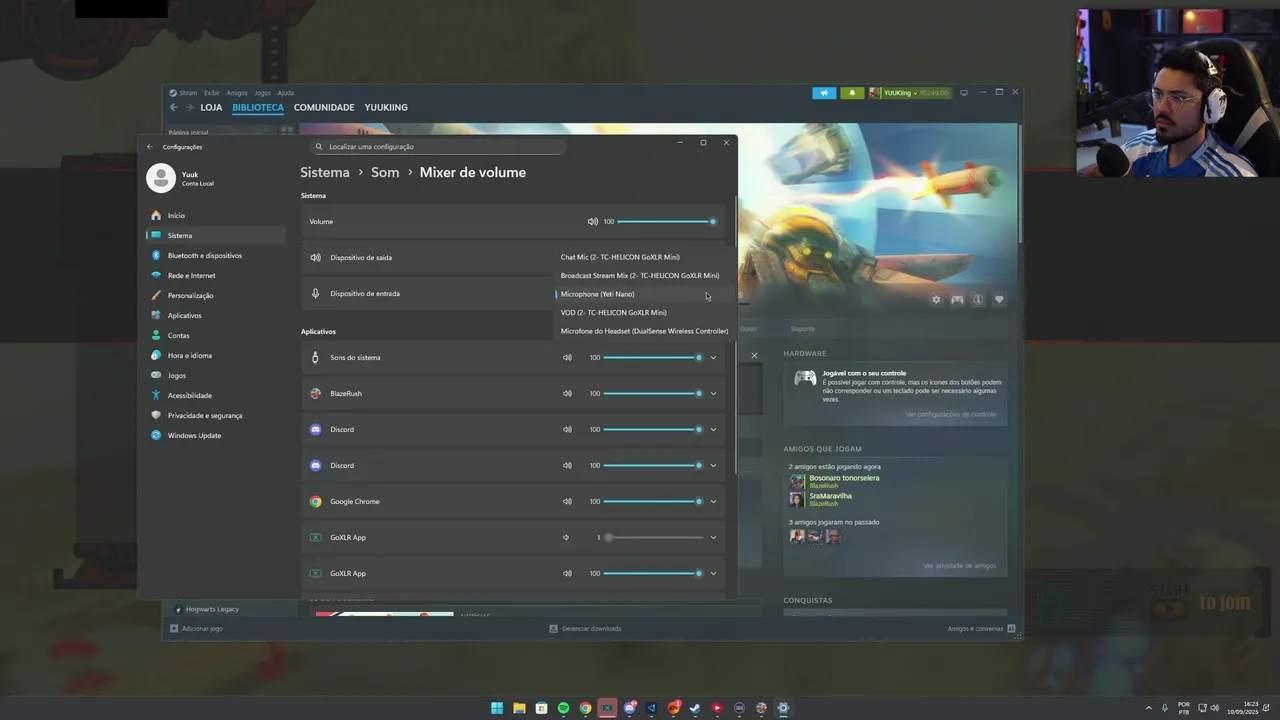Expand options for GoXLR App at volume 1
1280x720 pixels.
pos(713,537)
